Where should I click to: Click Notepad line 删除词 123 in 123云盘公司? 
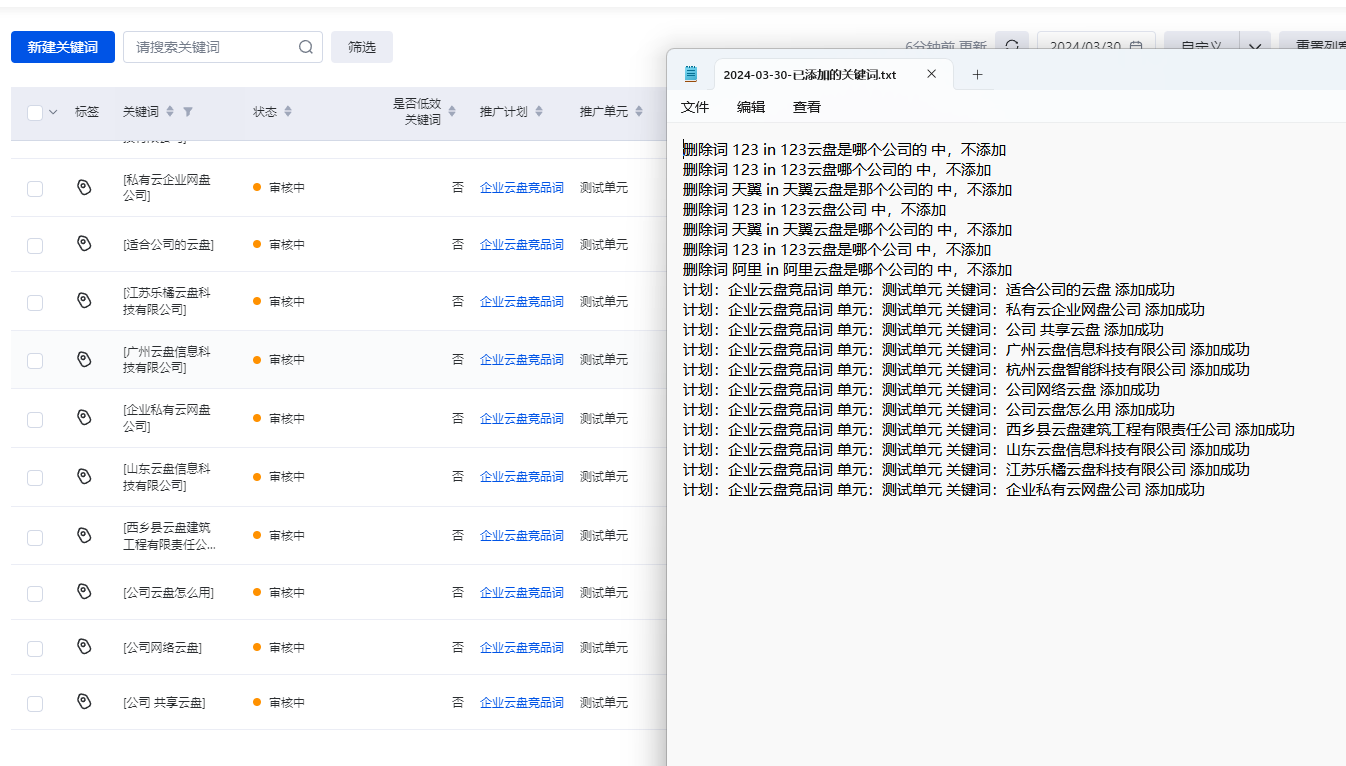814,209
